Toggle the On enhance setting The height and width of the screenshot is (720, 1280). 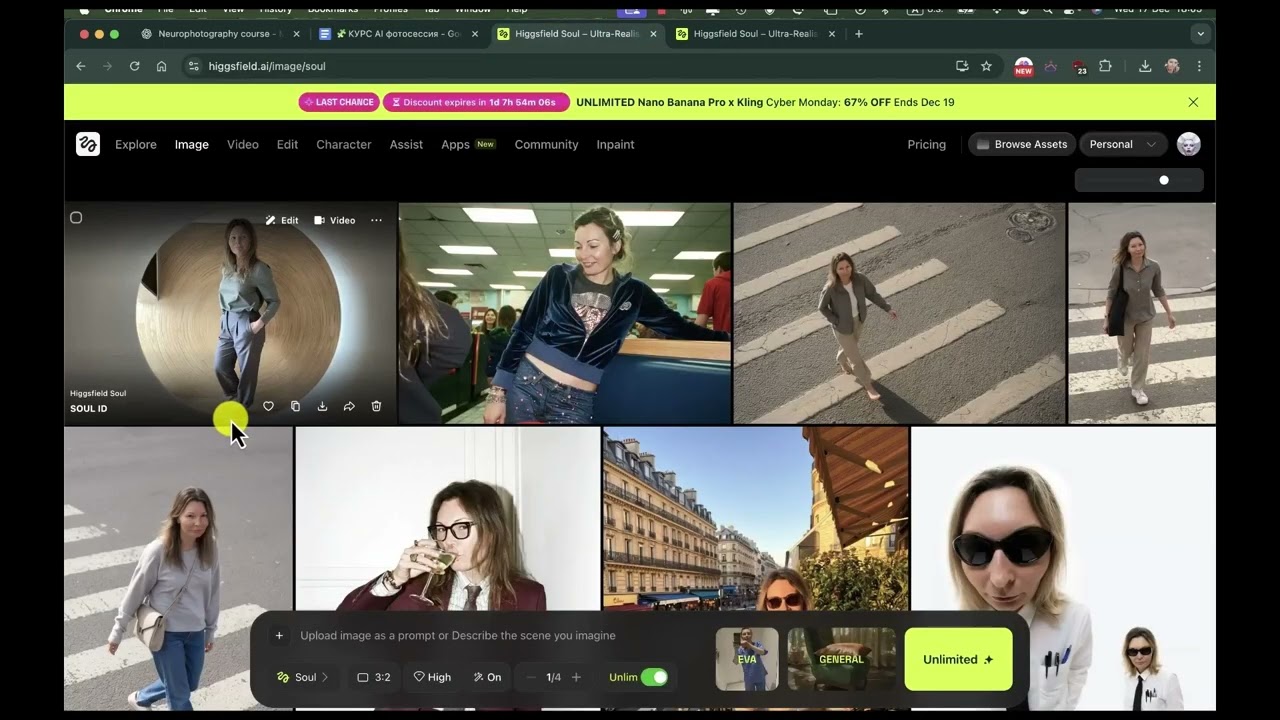[x=488, y=677]
